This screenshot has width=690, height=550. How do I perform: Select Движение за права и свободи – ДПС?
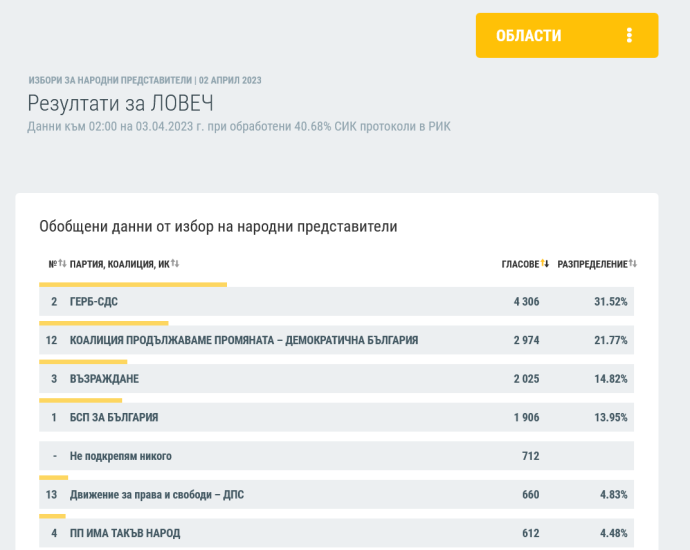pos(337,495)
